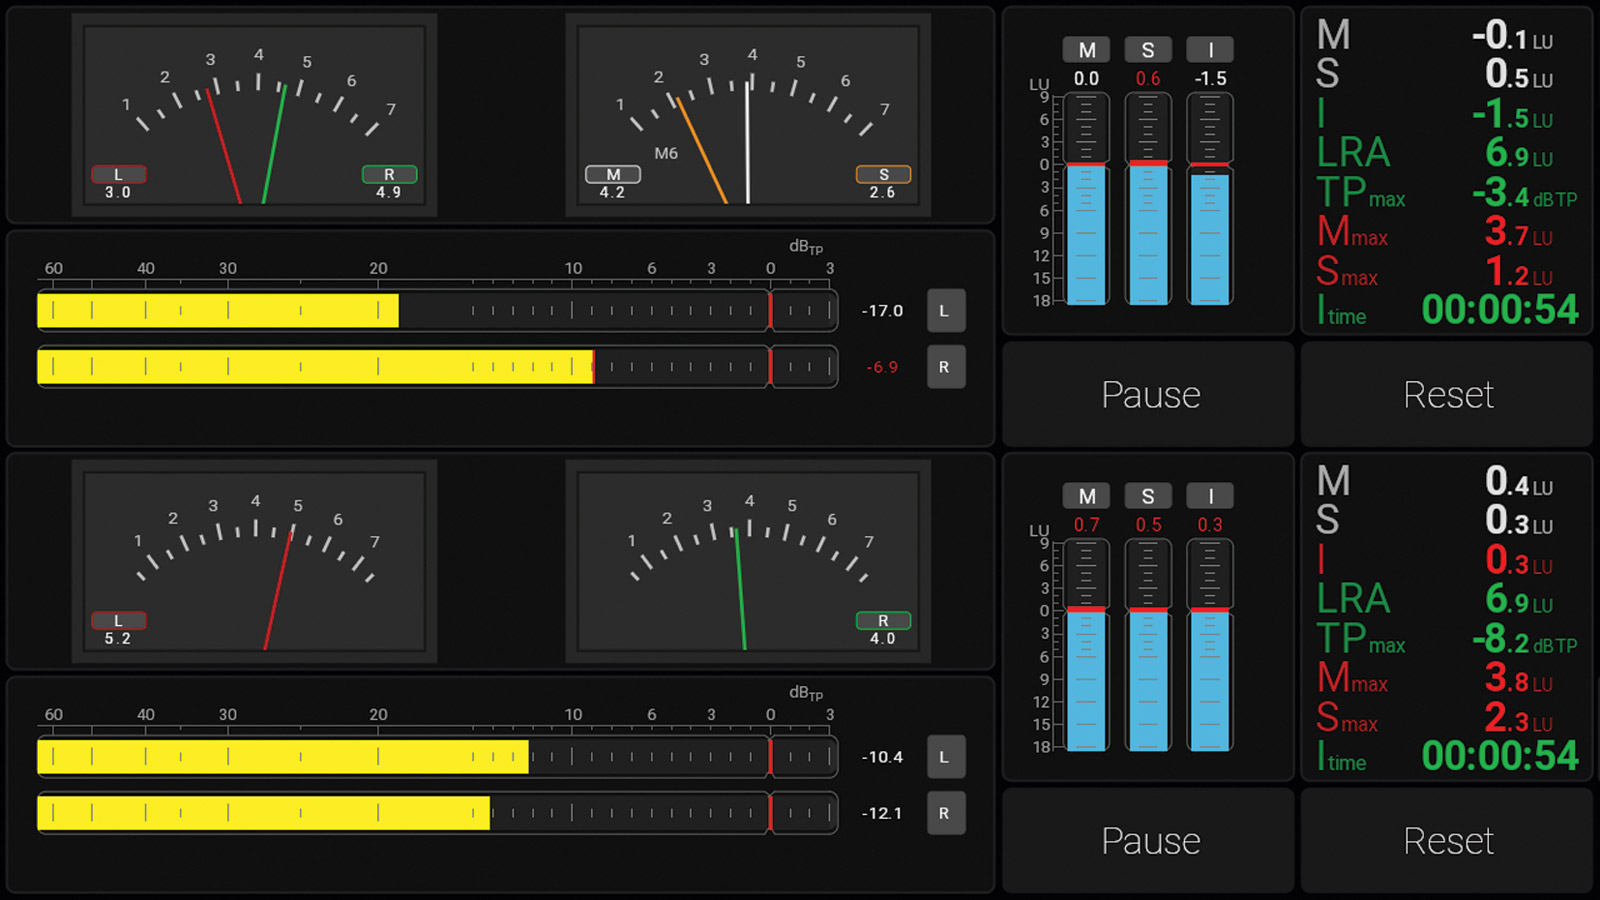1600x900 pixels.
Task: Click the red L badge reading 3.0
Action: coord(119,175)
